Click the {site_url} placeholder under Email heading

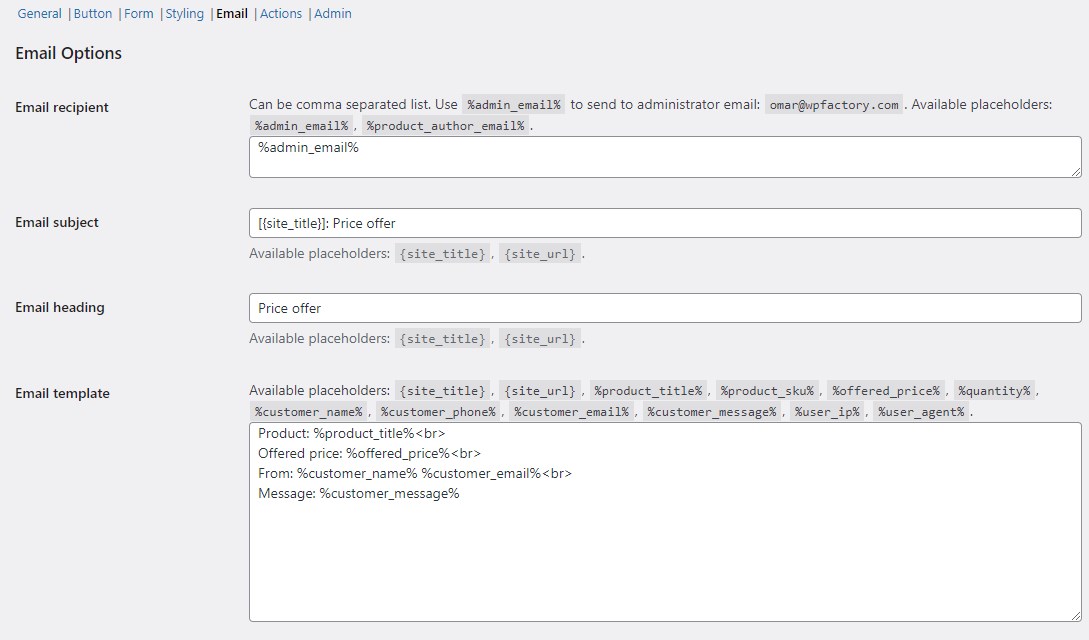click(540, 338)
